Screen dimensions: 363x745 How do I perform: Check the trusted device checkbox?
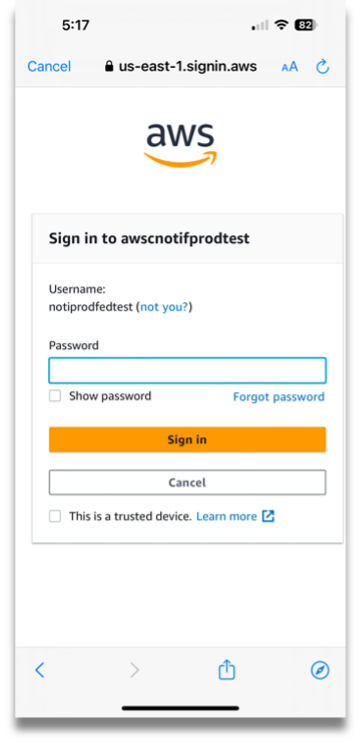click(55, 516)
